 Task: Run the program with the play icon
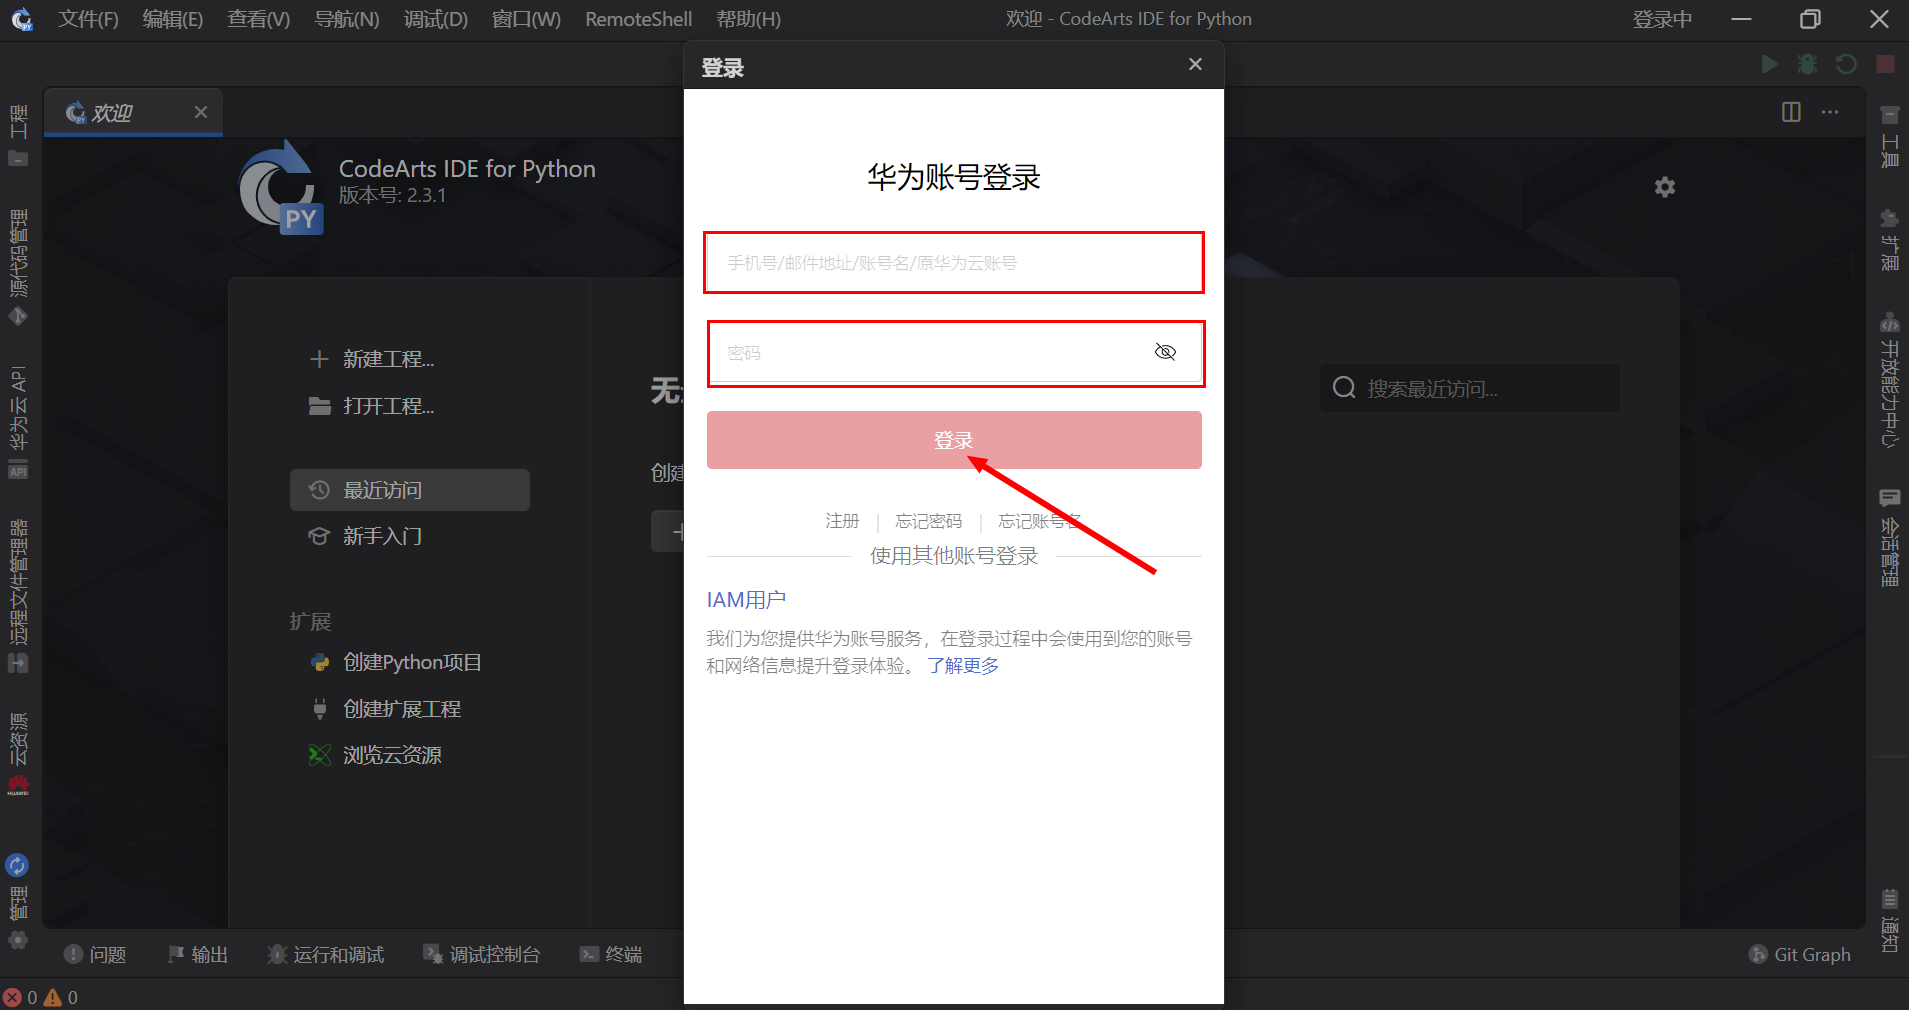click(1768, 64)
